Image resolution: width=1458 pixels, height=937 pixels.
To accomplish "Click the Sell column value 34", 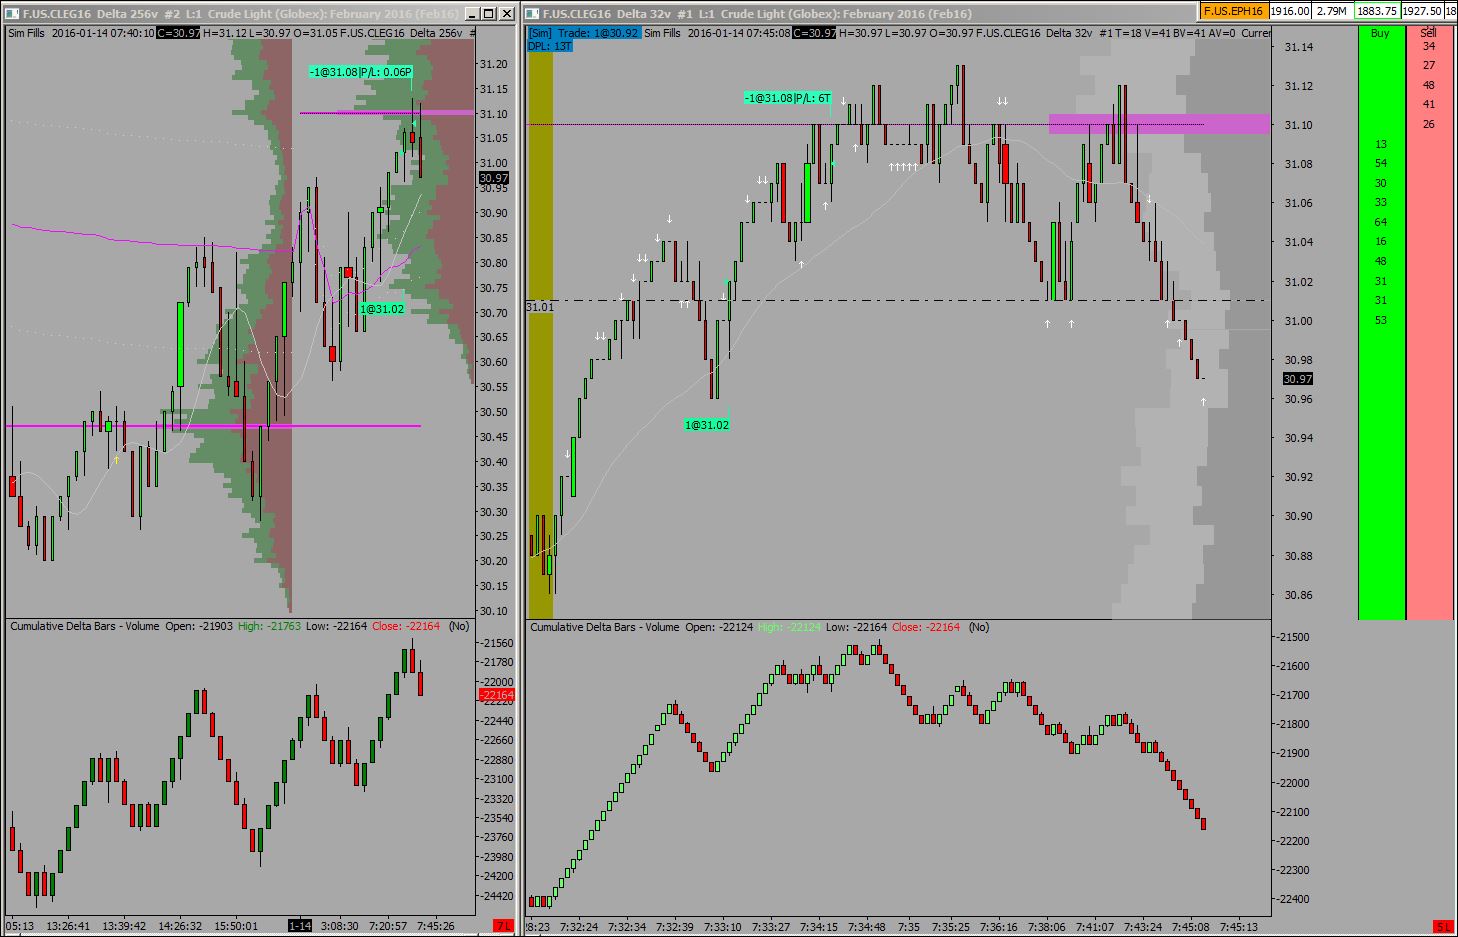I will tap(1429, 46).
